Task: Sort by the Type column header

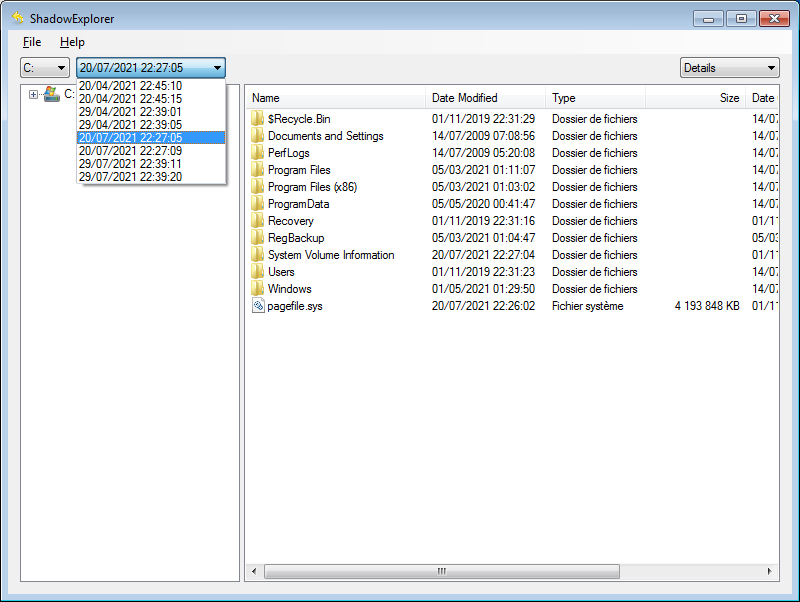Action: point(595,97)
